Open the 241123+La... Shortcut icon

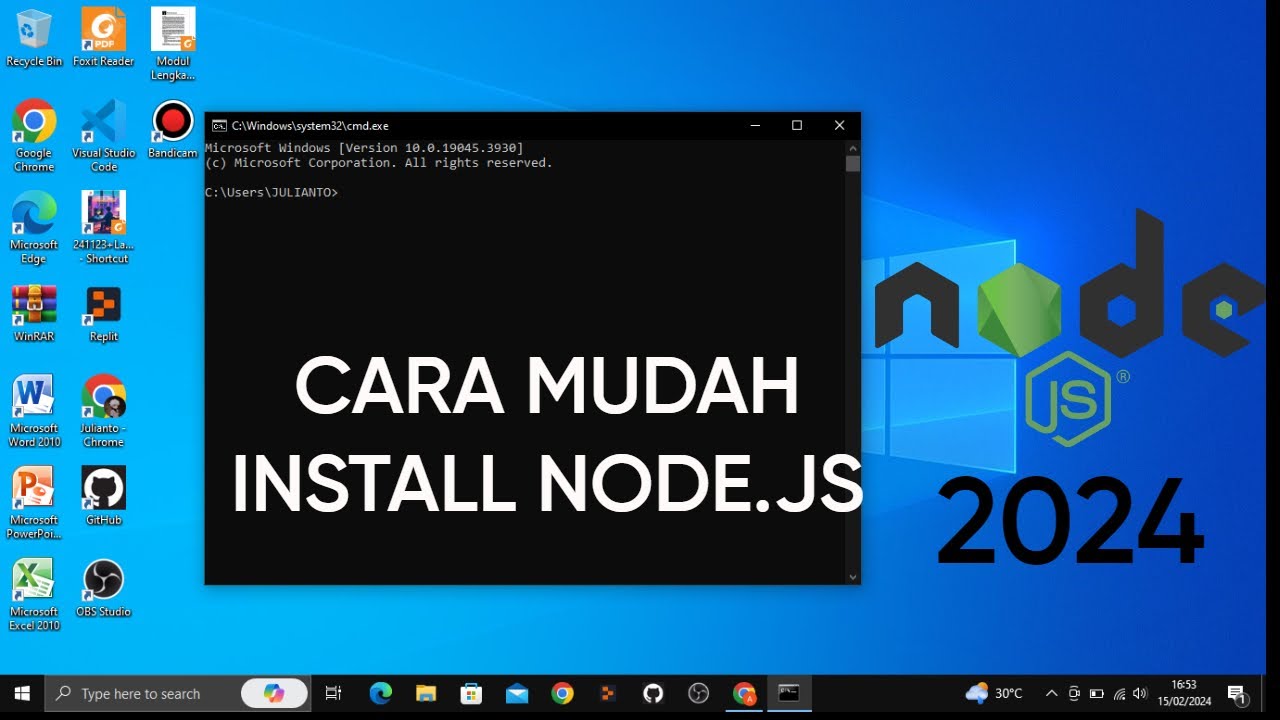point(103,227)
